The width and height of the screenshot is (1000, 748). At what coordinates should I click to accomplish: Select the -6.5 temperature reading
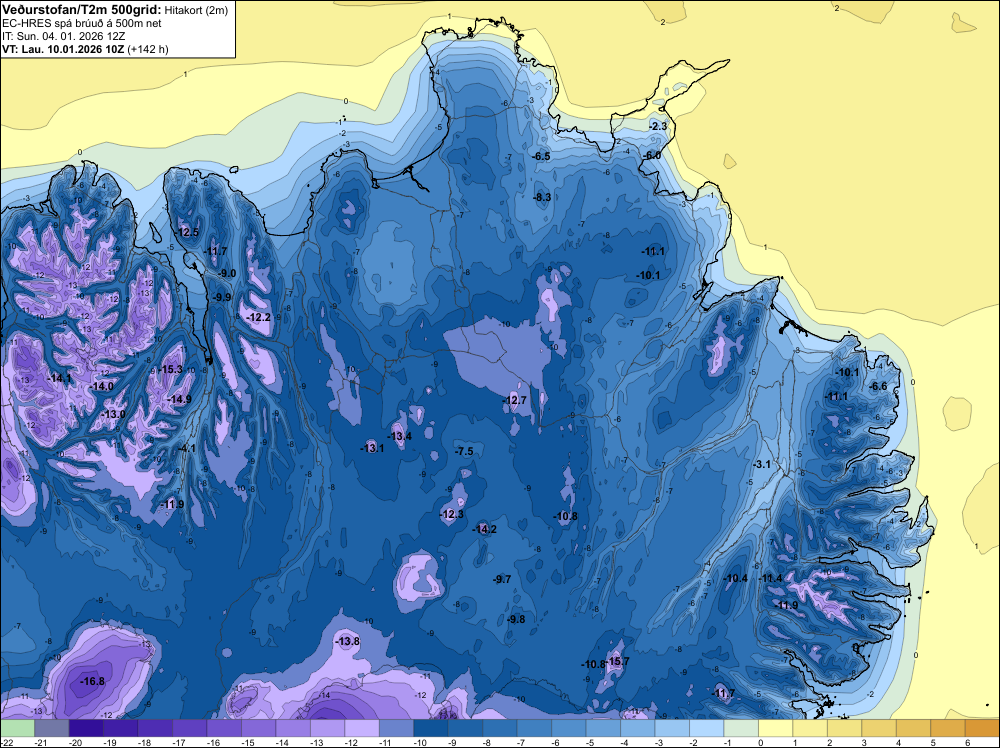point(541,156)
